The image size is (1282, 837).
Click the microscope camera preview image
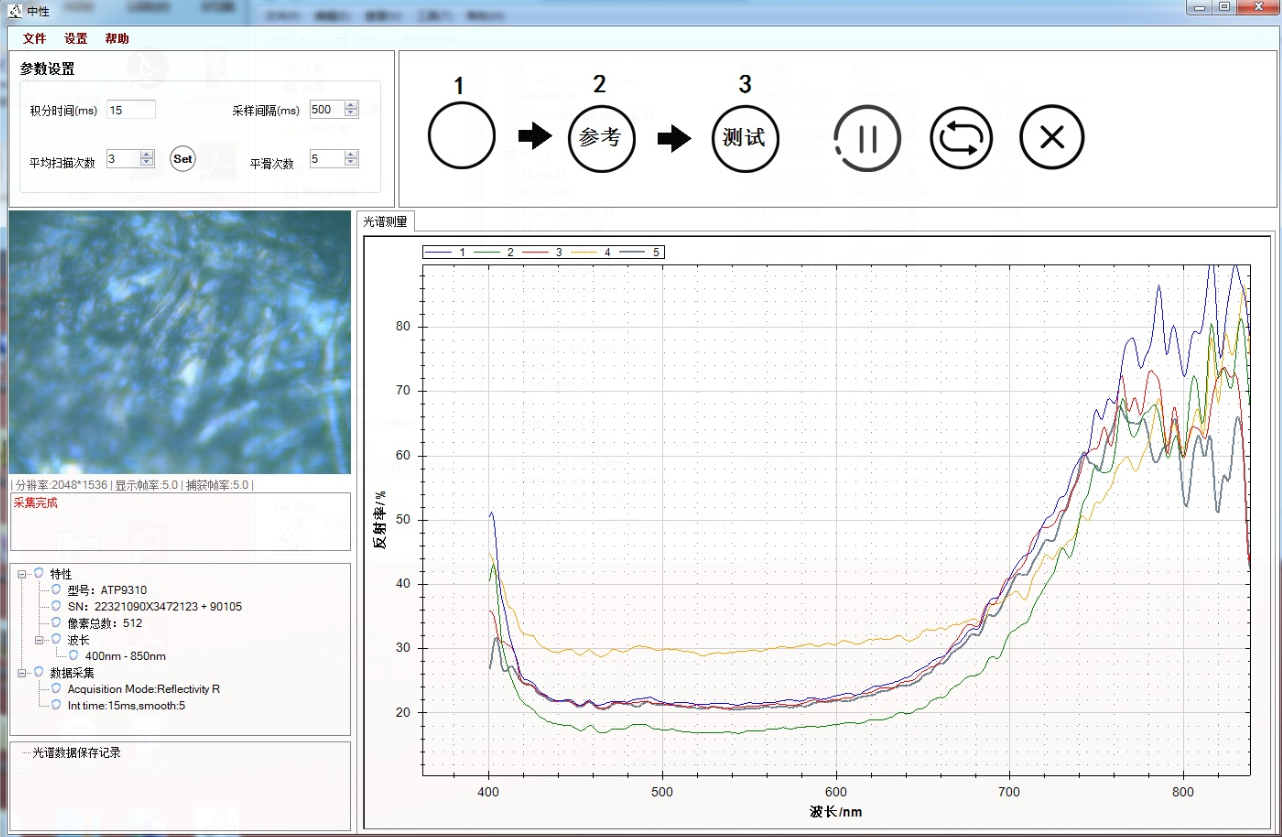coord(180,342)
